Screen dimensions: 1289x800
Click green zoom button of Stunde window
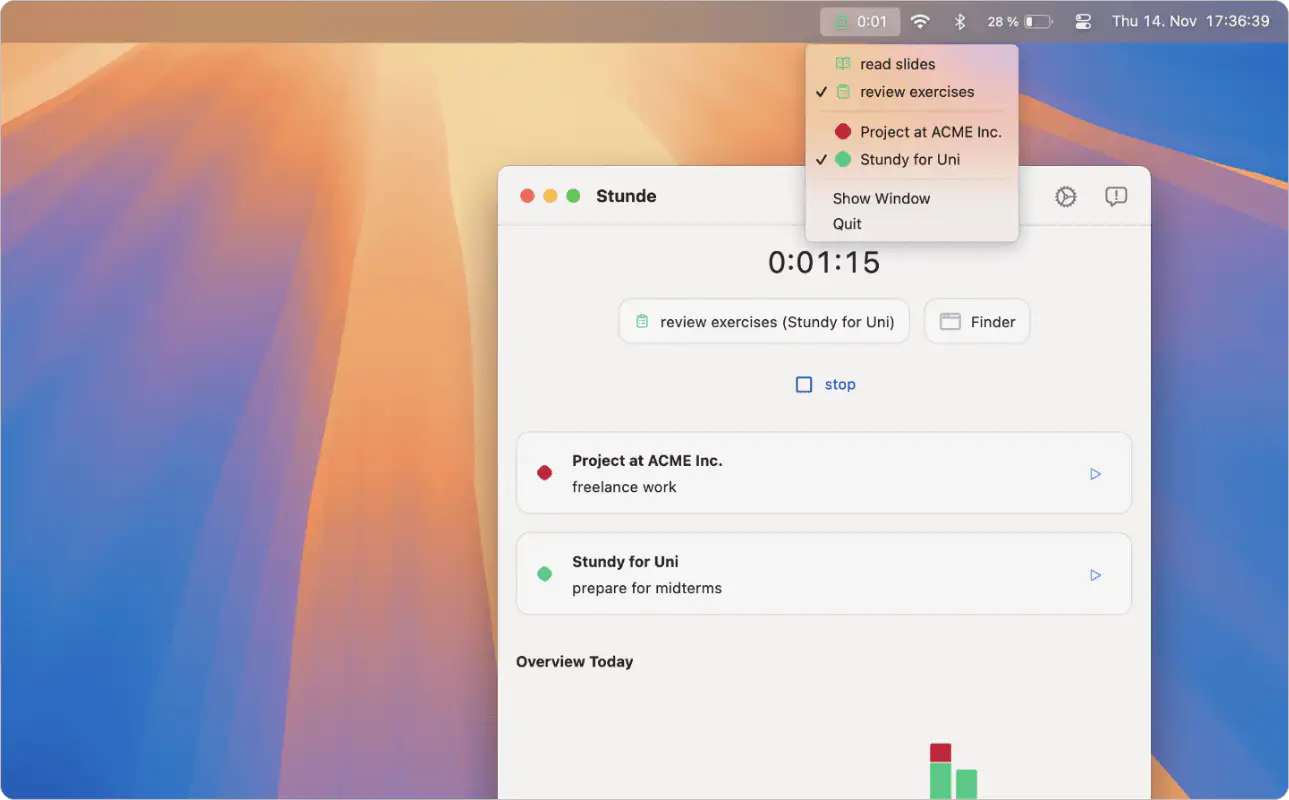pos(573,196)
